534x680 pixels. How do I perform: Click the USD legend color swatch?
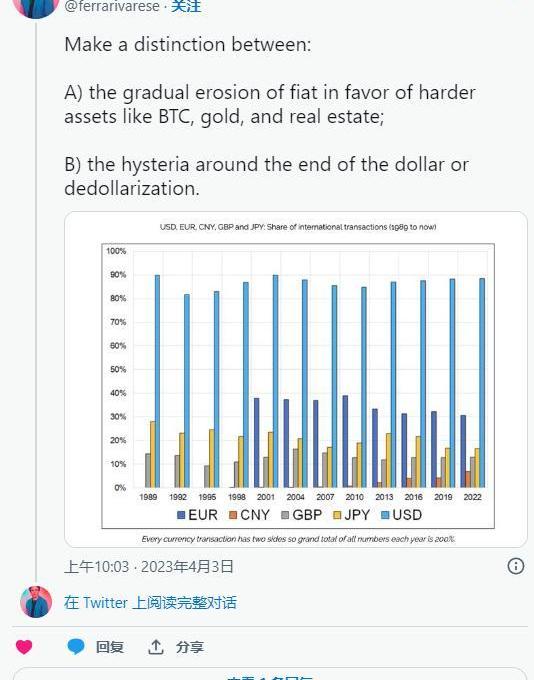[x=385, y=515]
